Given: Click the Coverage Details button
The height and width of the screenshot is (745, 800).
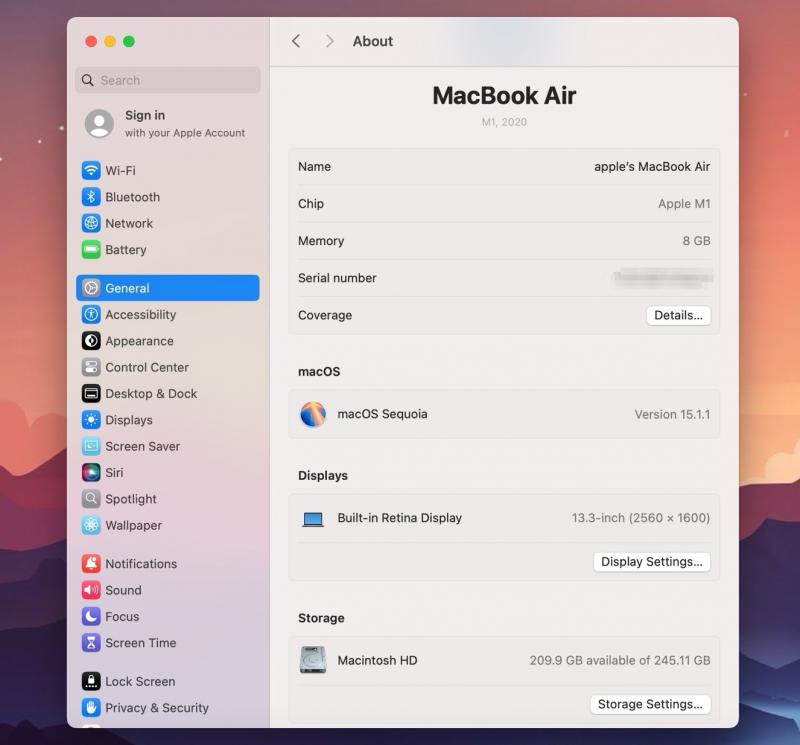Looking at the screenshot, I should (678, 315).
